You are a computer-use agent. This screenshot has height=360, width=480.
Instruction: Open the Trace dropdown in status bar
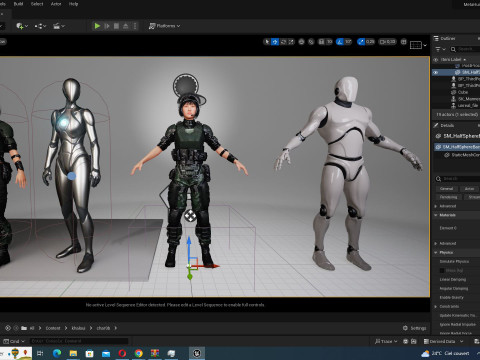[x=386, y=341]
